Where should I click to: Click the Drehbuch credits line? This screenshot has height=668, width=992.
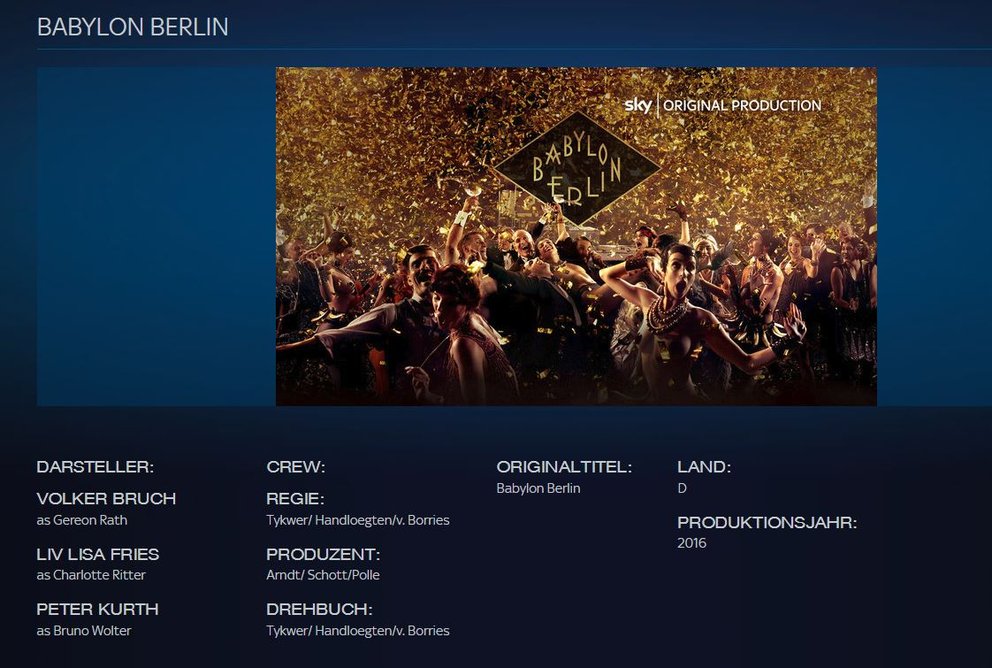pos(358,631)
